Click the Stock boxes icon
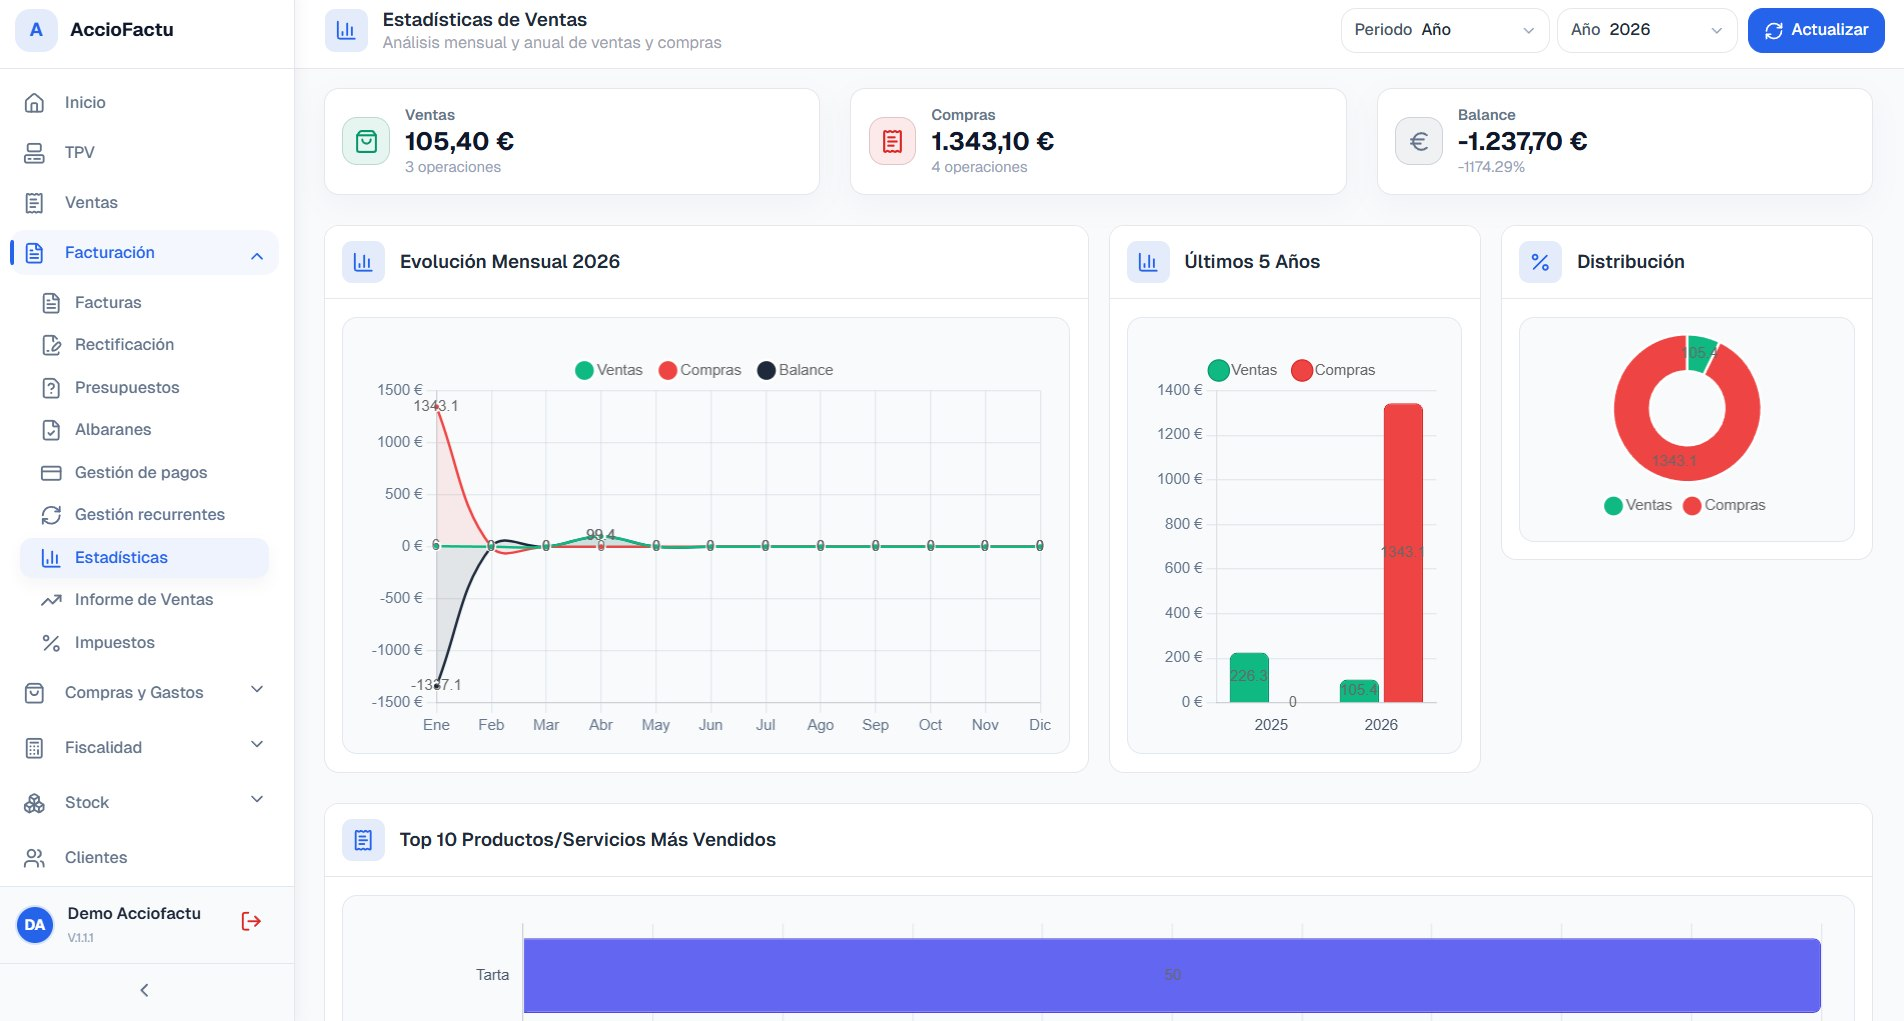This screenshot has width=1904, height=1021. click(x=34, y=802)
